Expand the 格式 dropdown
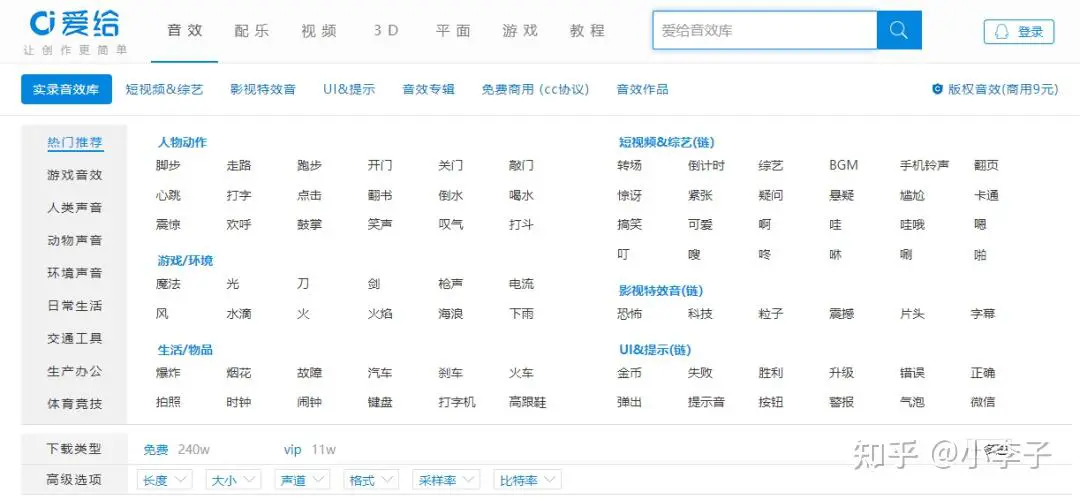The height and width of the screenshot is (500, 1080). (371, 480)
